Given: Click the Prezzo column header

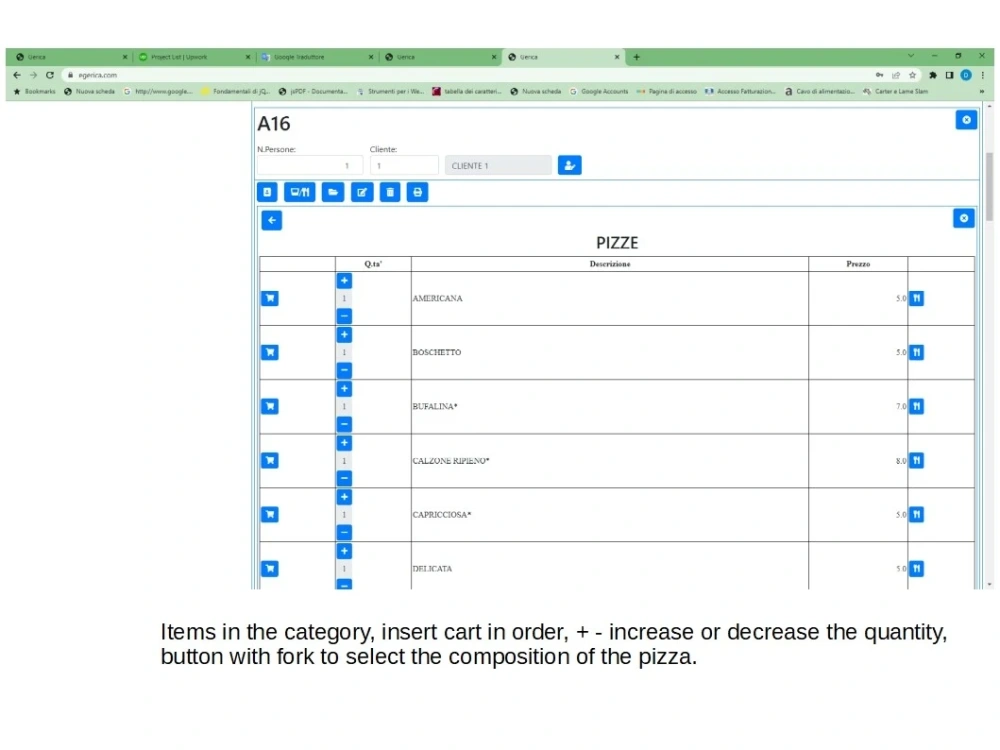Looking at the screenshot, I should [858, 263].
